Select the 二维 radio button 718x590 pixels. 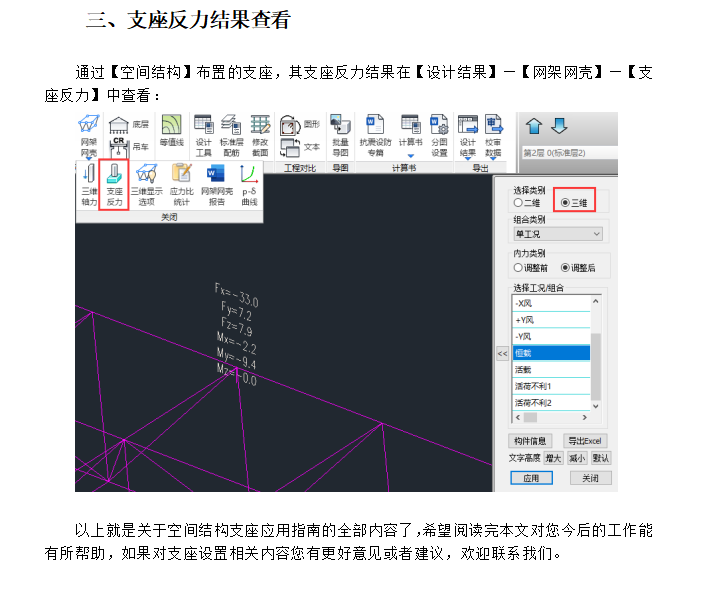tap(518, 202)
